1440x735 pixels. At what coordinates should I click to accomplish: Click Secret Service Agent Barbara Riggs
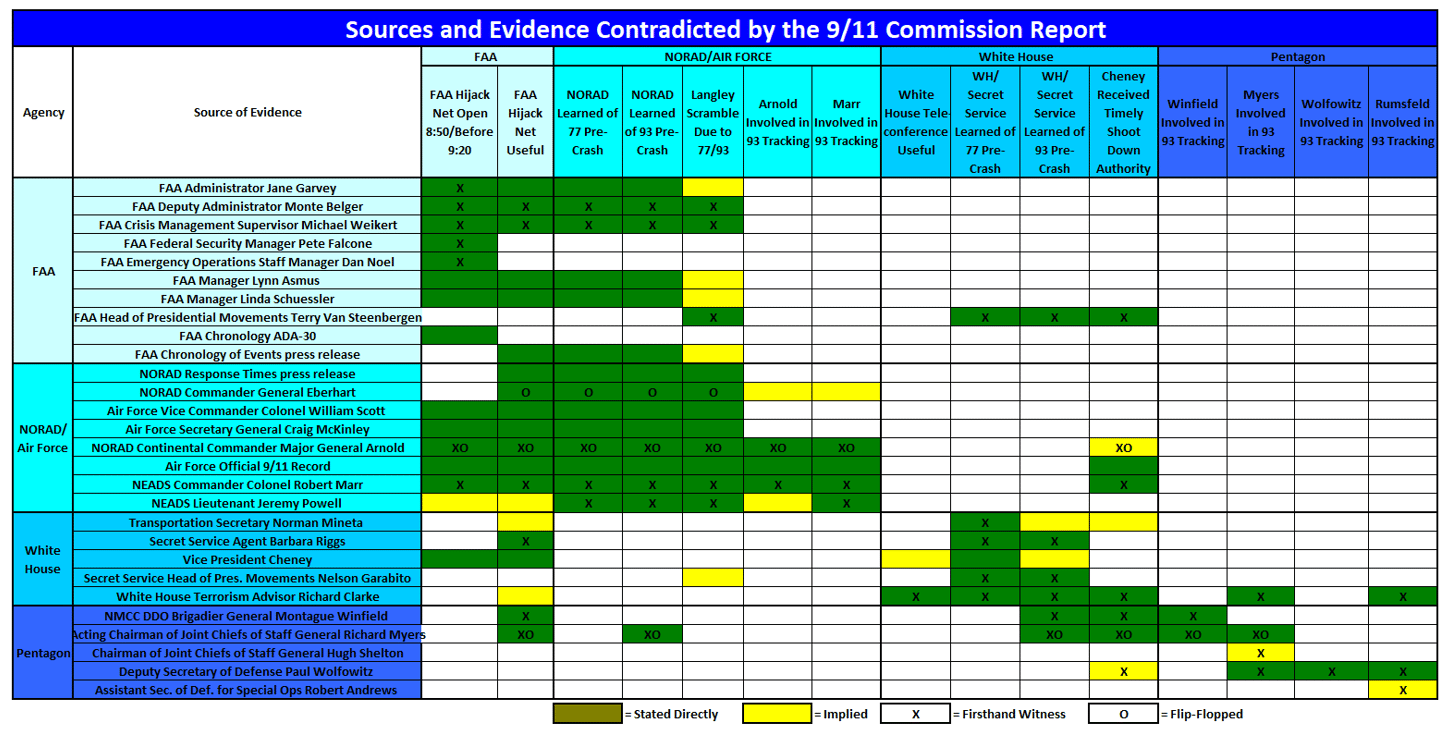(247, 541)
